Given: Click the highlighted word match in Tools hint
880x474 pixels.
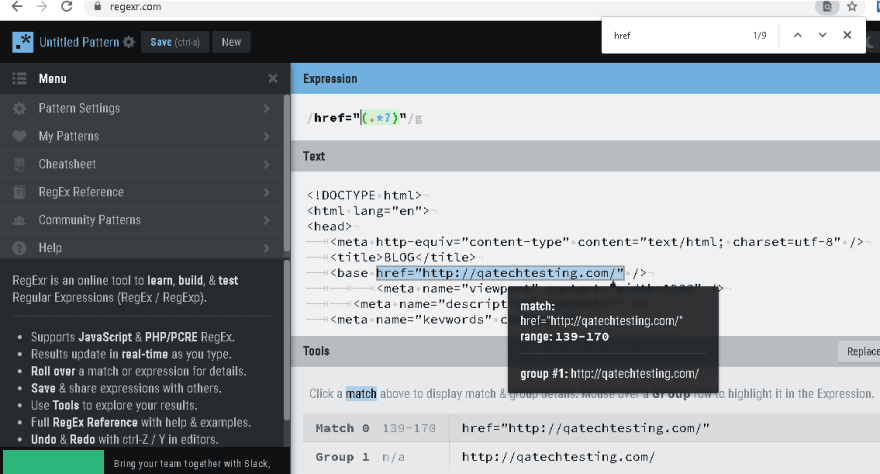Looking at the screenshot, I should pyautogui.click(x=361, y=394).
